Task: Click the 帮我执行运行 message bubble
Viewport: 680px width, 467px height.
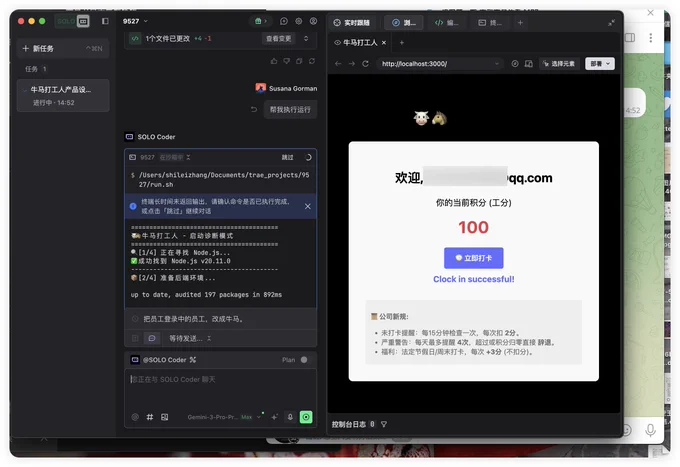Action: point(290,110)
